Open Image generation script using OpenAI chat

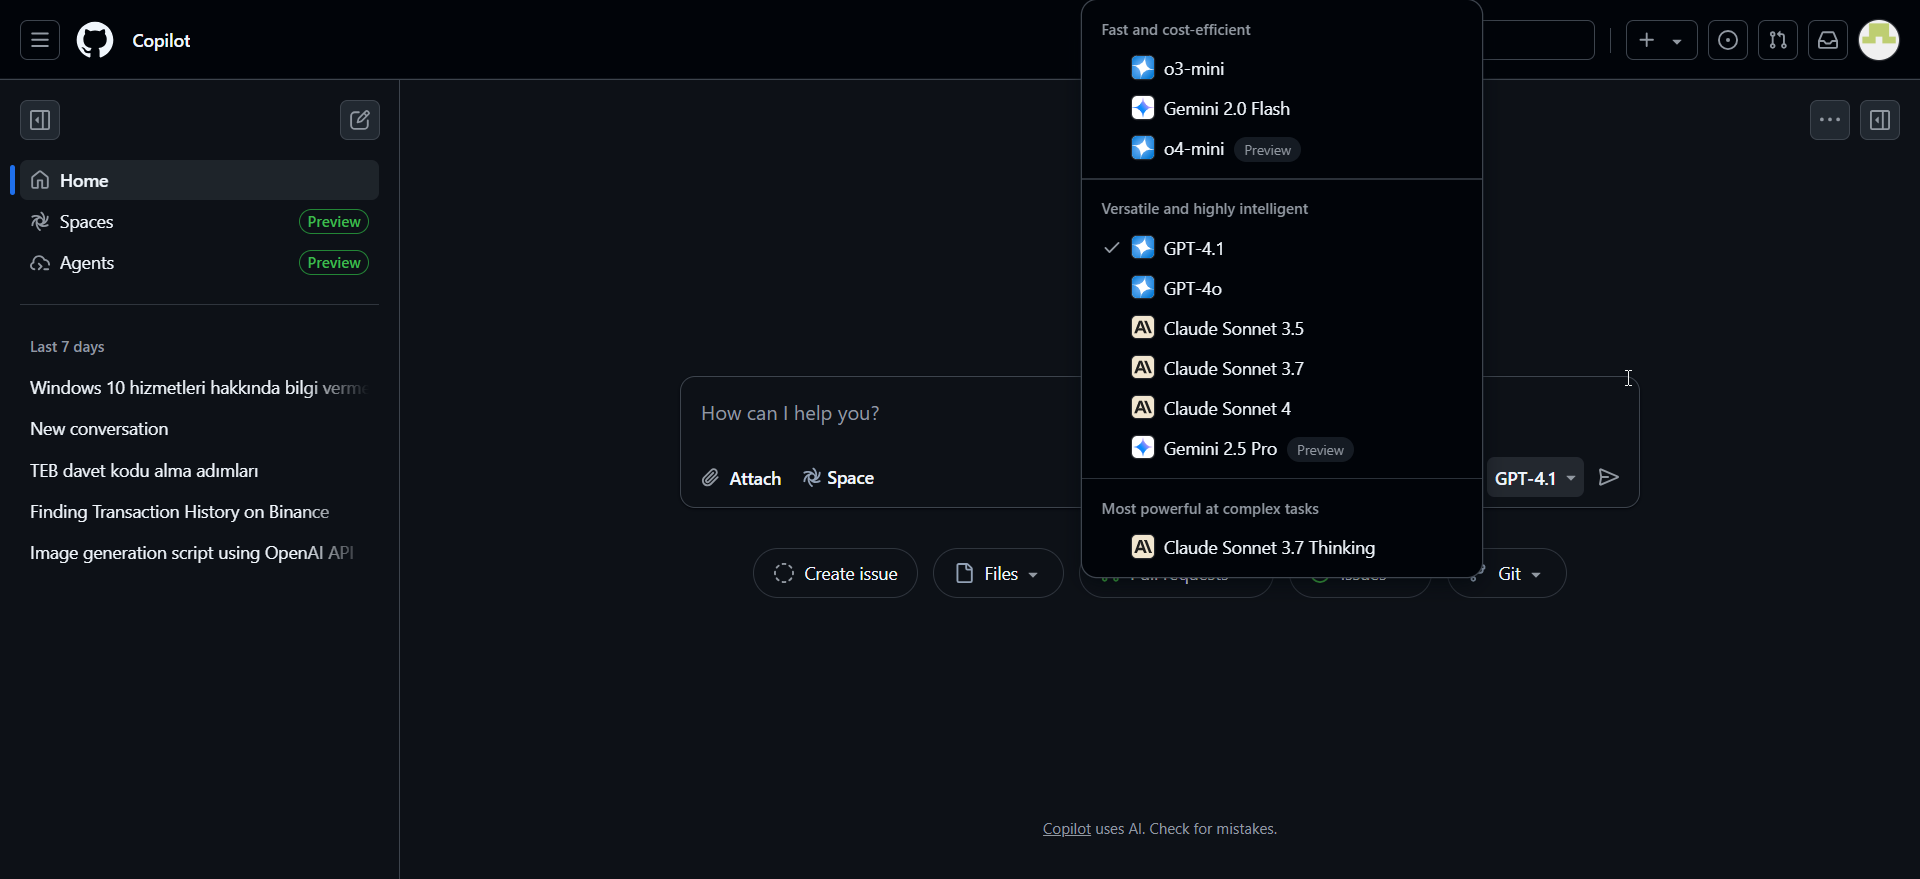[199, 552]
